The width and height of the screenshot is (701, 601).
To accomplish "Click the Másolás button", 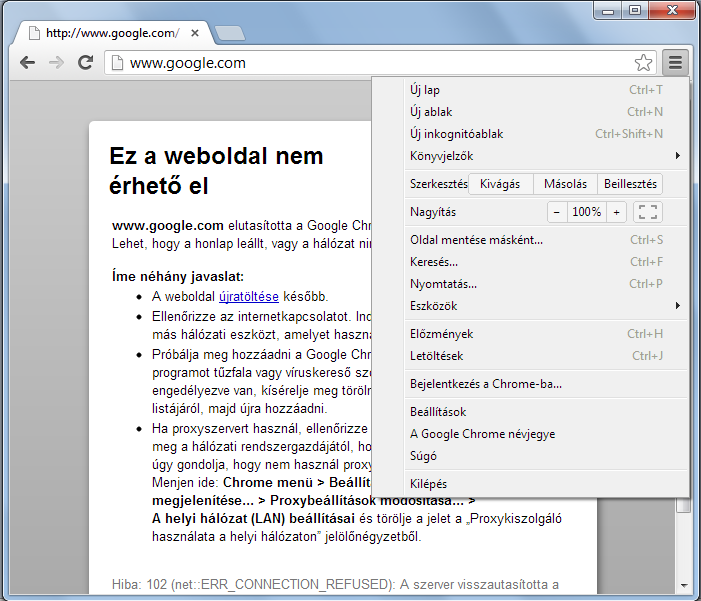I will tap(565, 184).
